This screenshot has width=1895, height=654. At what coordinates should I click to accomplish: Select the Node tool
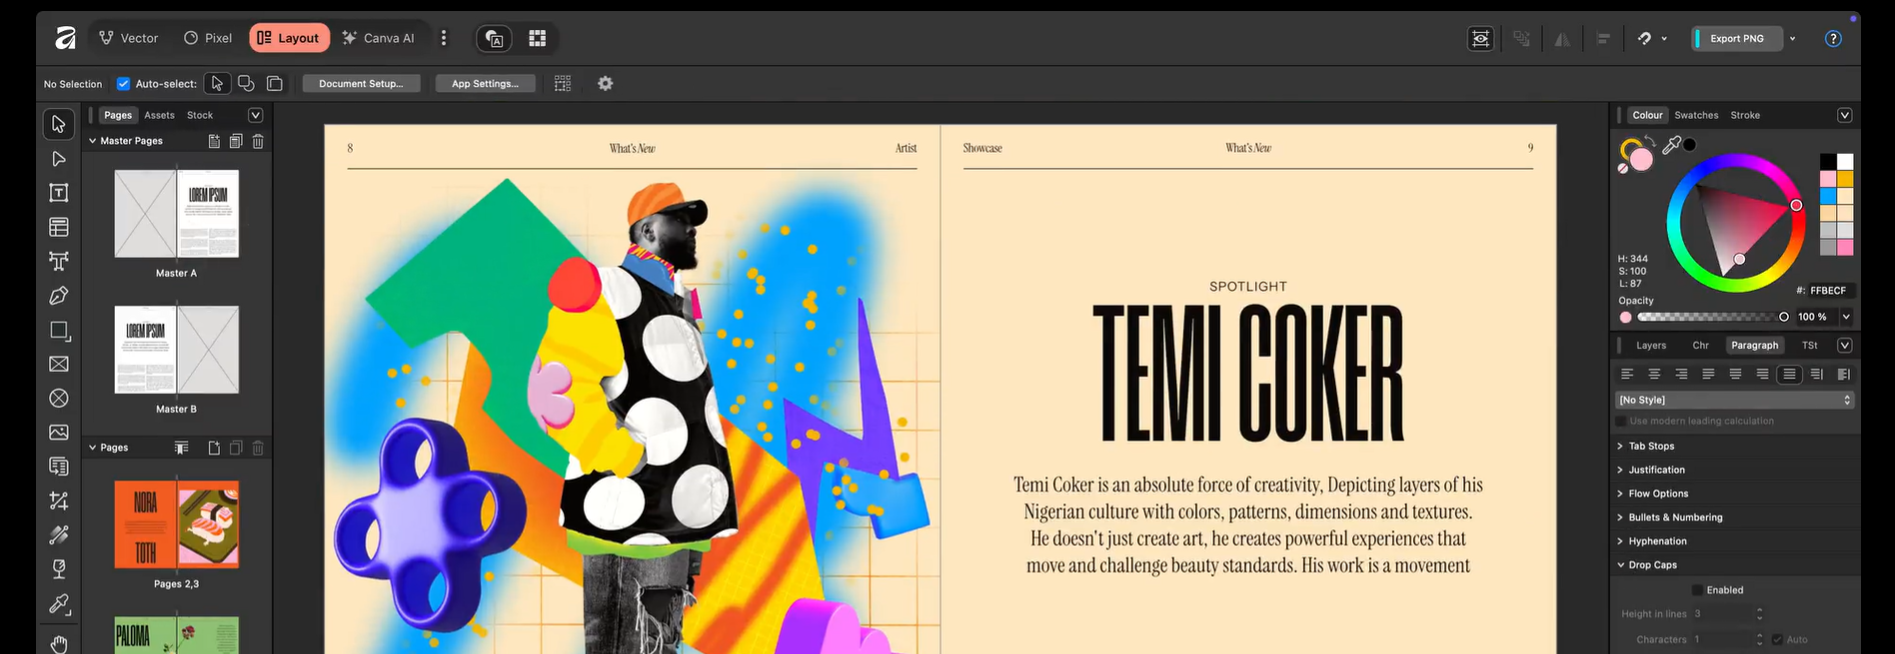[x=59, y=158]
